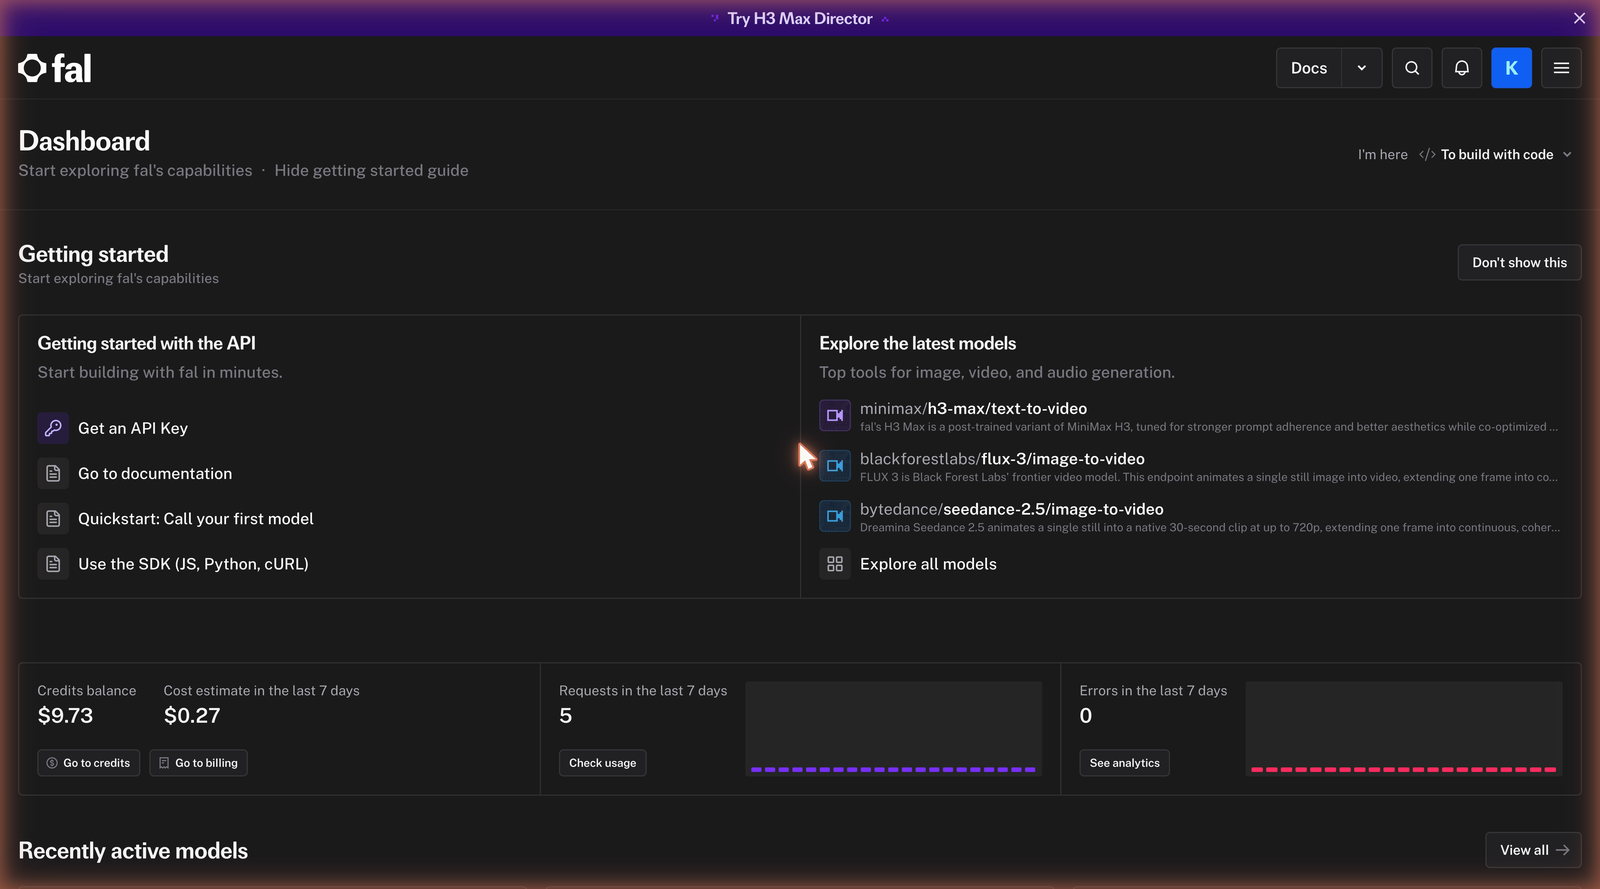Click the errors chart for last 7 days
Image resolution: width=1600 pixels, height=889 pixels.
1404,729
